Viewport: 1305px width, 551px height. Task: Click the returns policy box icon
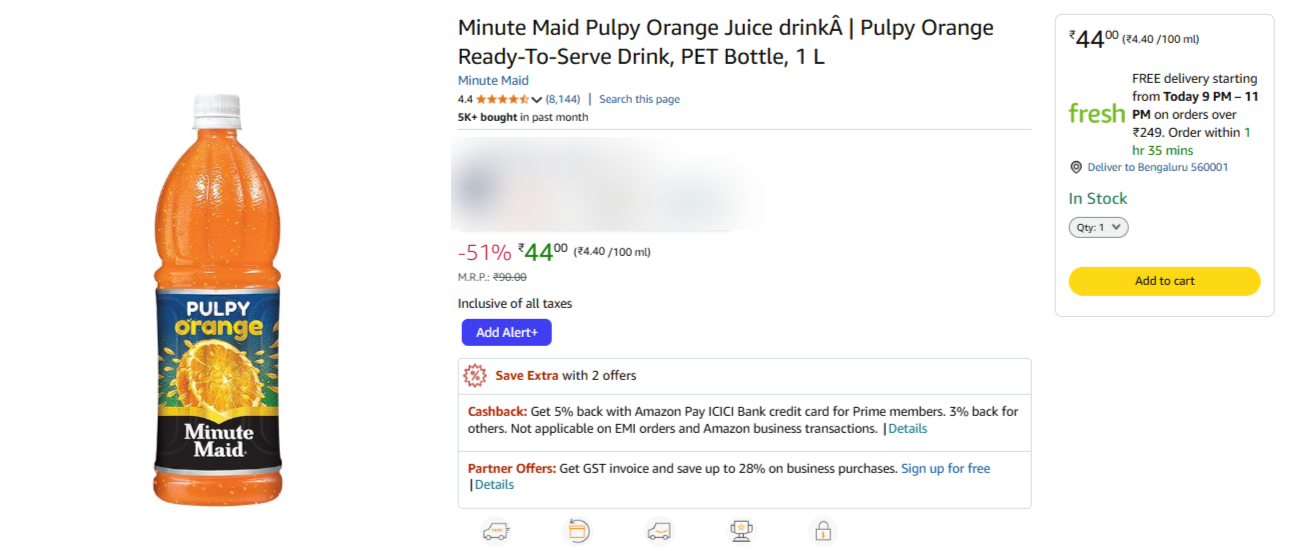point(577,531)
